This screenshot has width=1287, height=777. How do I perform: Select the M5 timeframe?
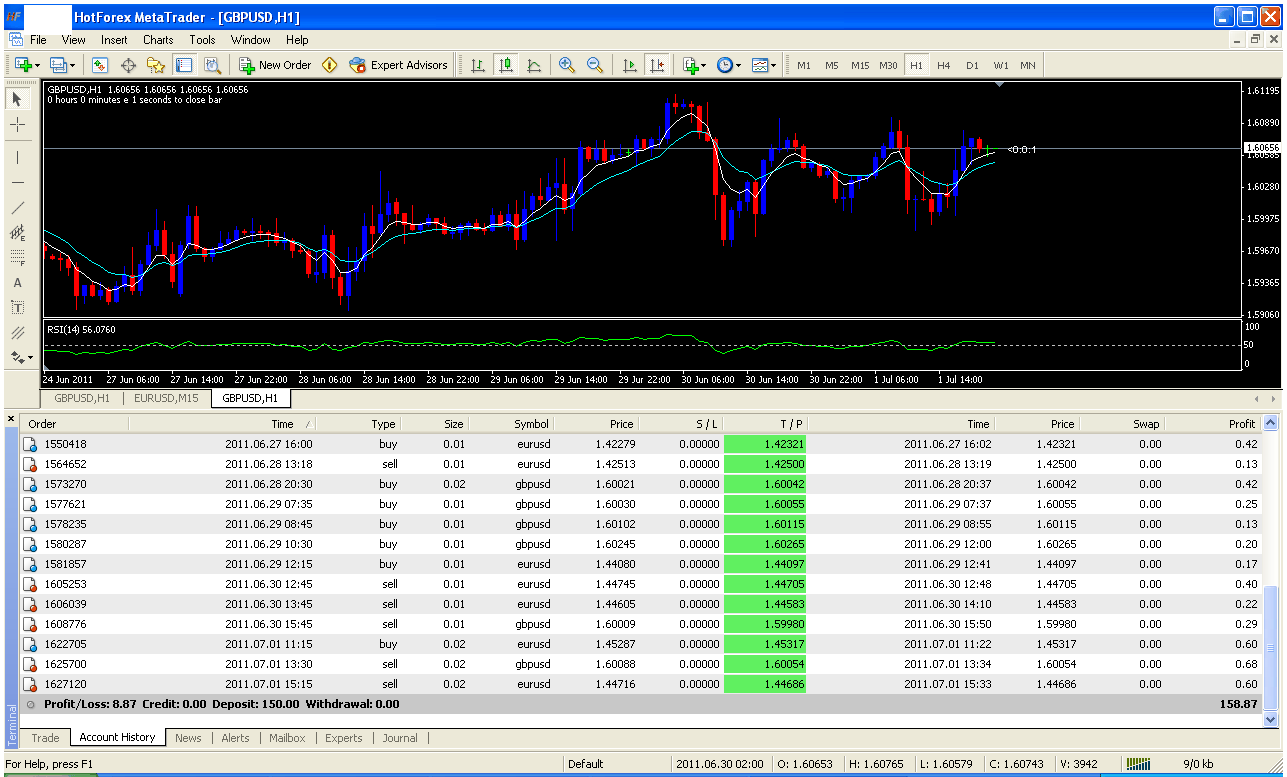832,65
